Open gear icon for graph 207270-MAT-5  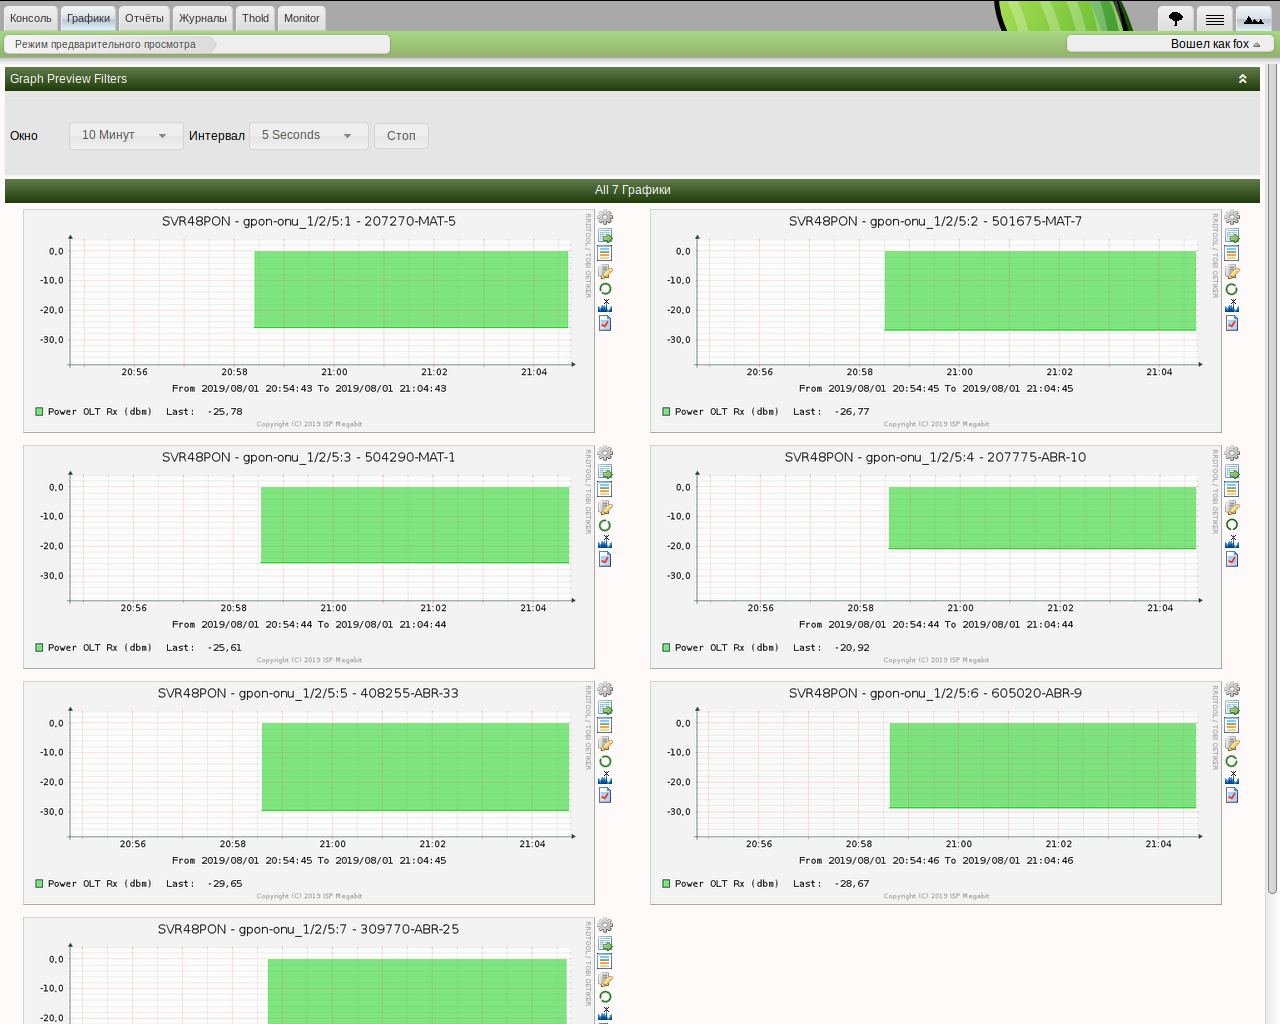tap(605, 217)
